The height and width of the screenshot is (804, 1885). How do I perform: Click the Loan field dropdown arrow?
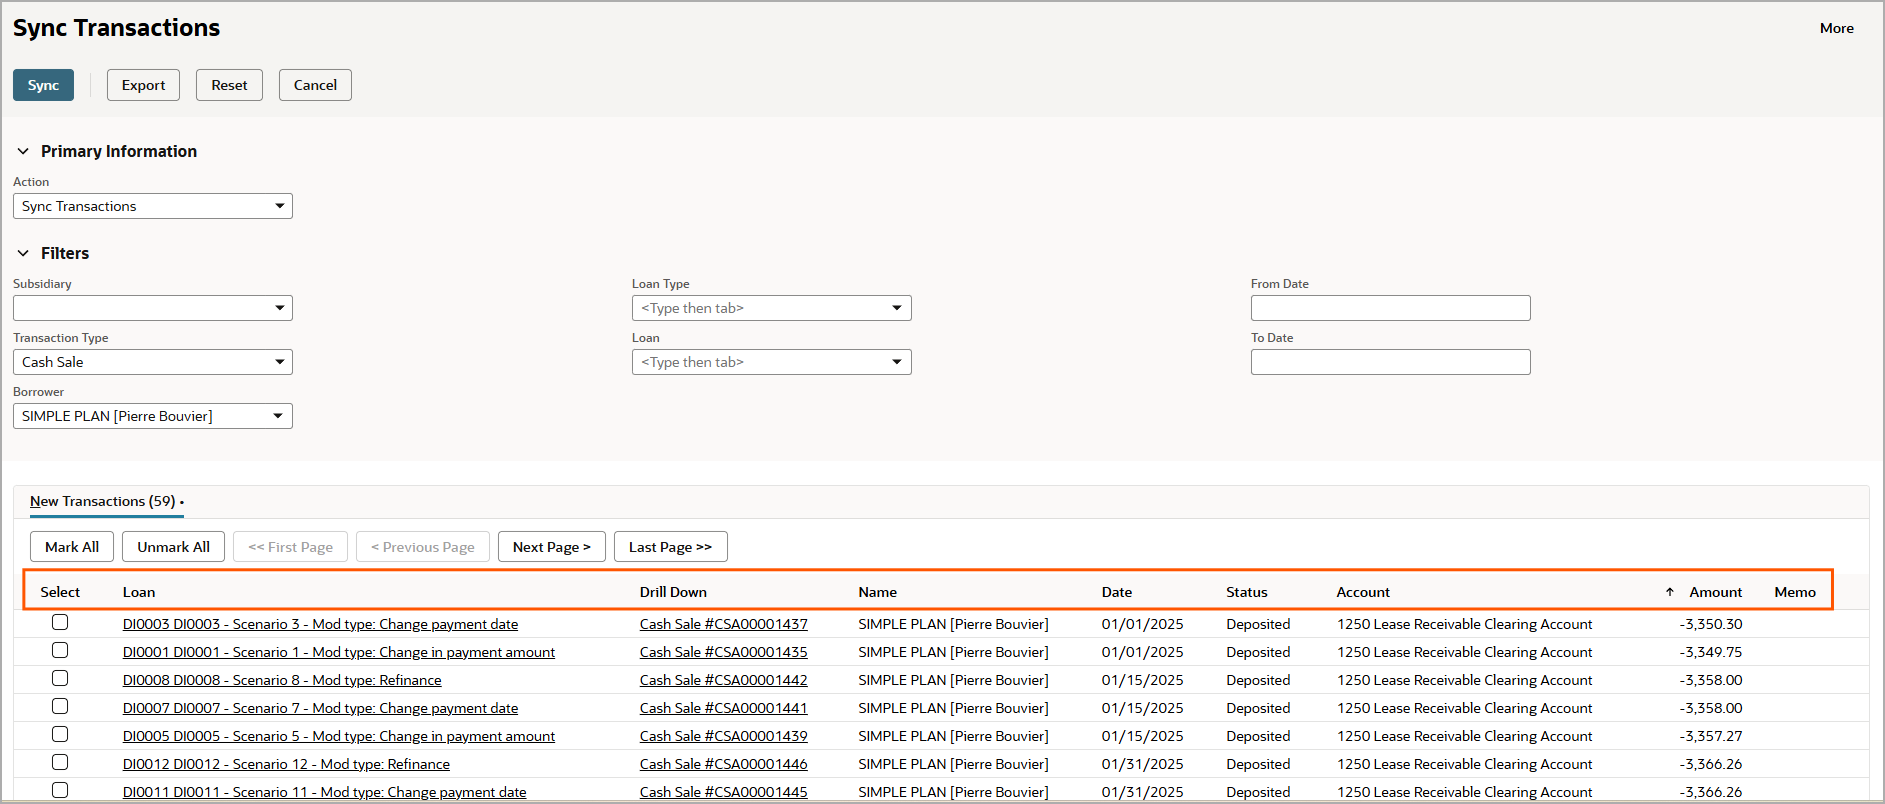pos(896,362)
